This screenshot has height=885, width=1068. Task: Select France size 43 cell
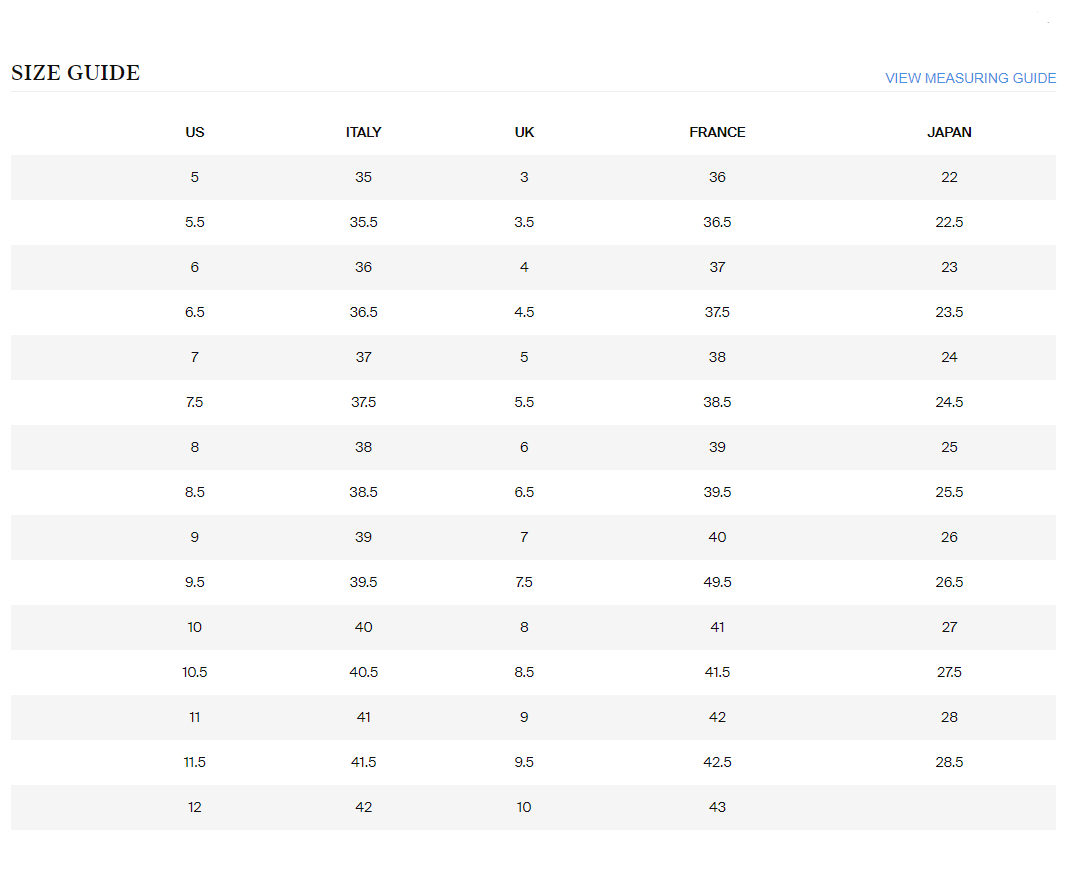(x=717, y=807)
